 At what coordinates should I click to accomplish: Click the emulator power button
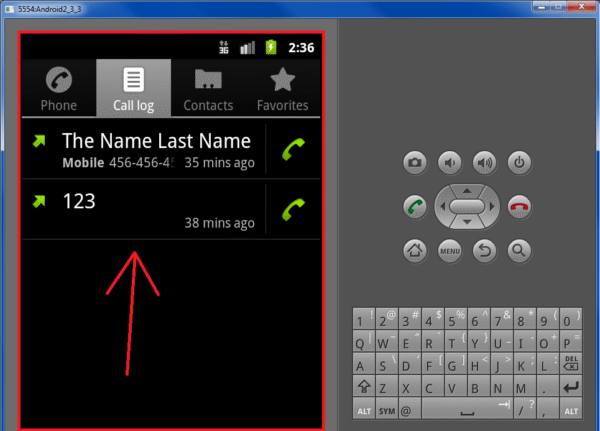pos(519,163)
